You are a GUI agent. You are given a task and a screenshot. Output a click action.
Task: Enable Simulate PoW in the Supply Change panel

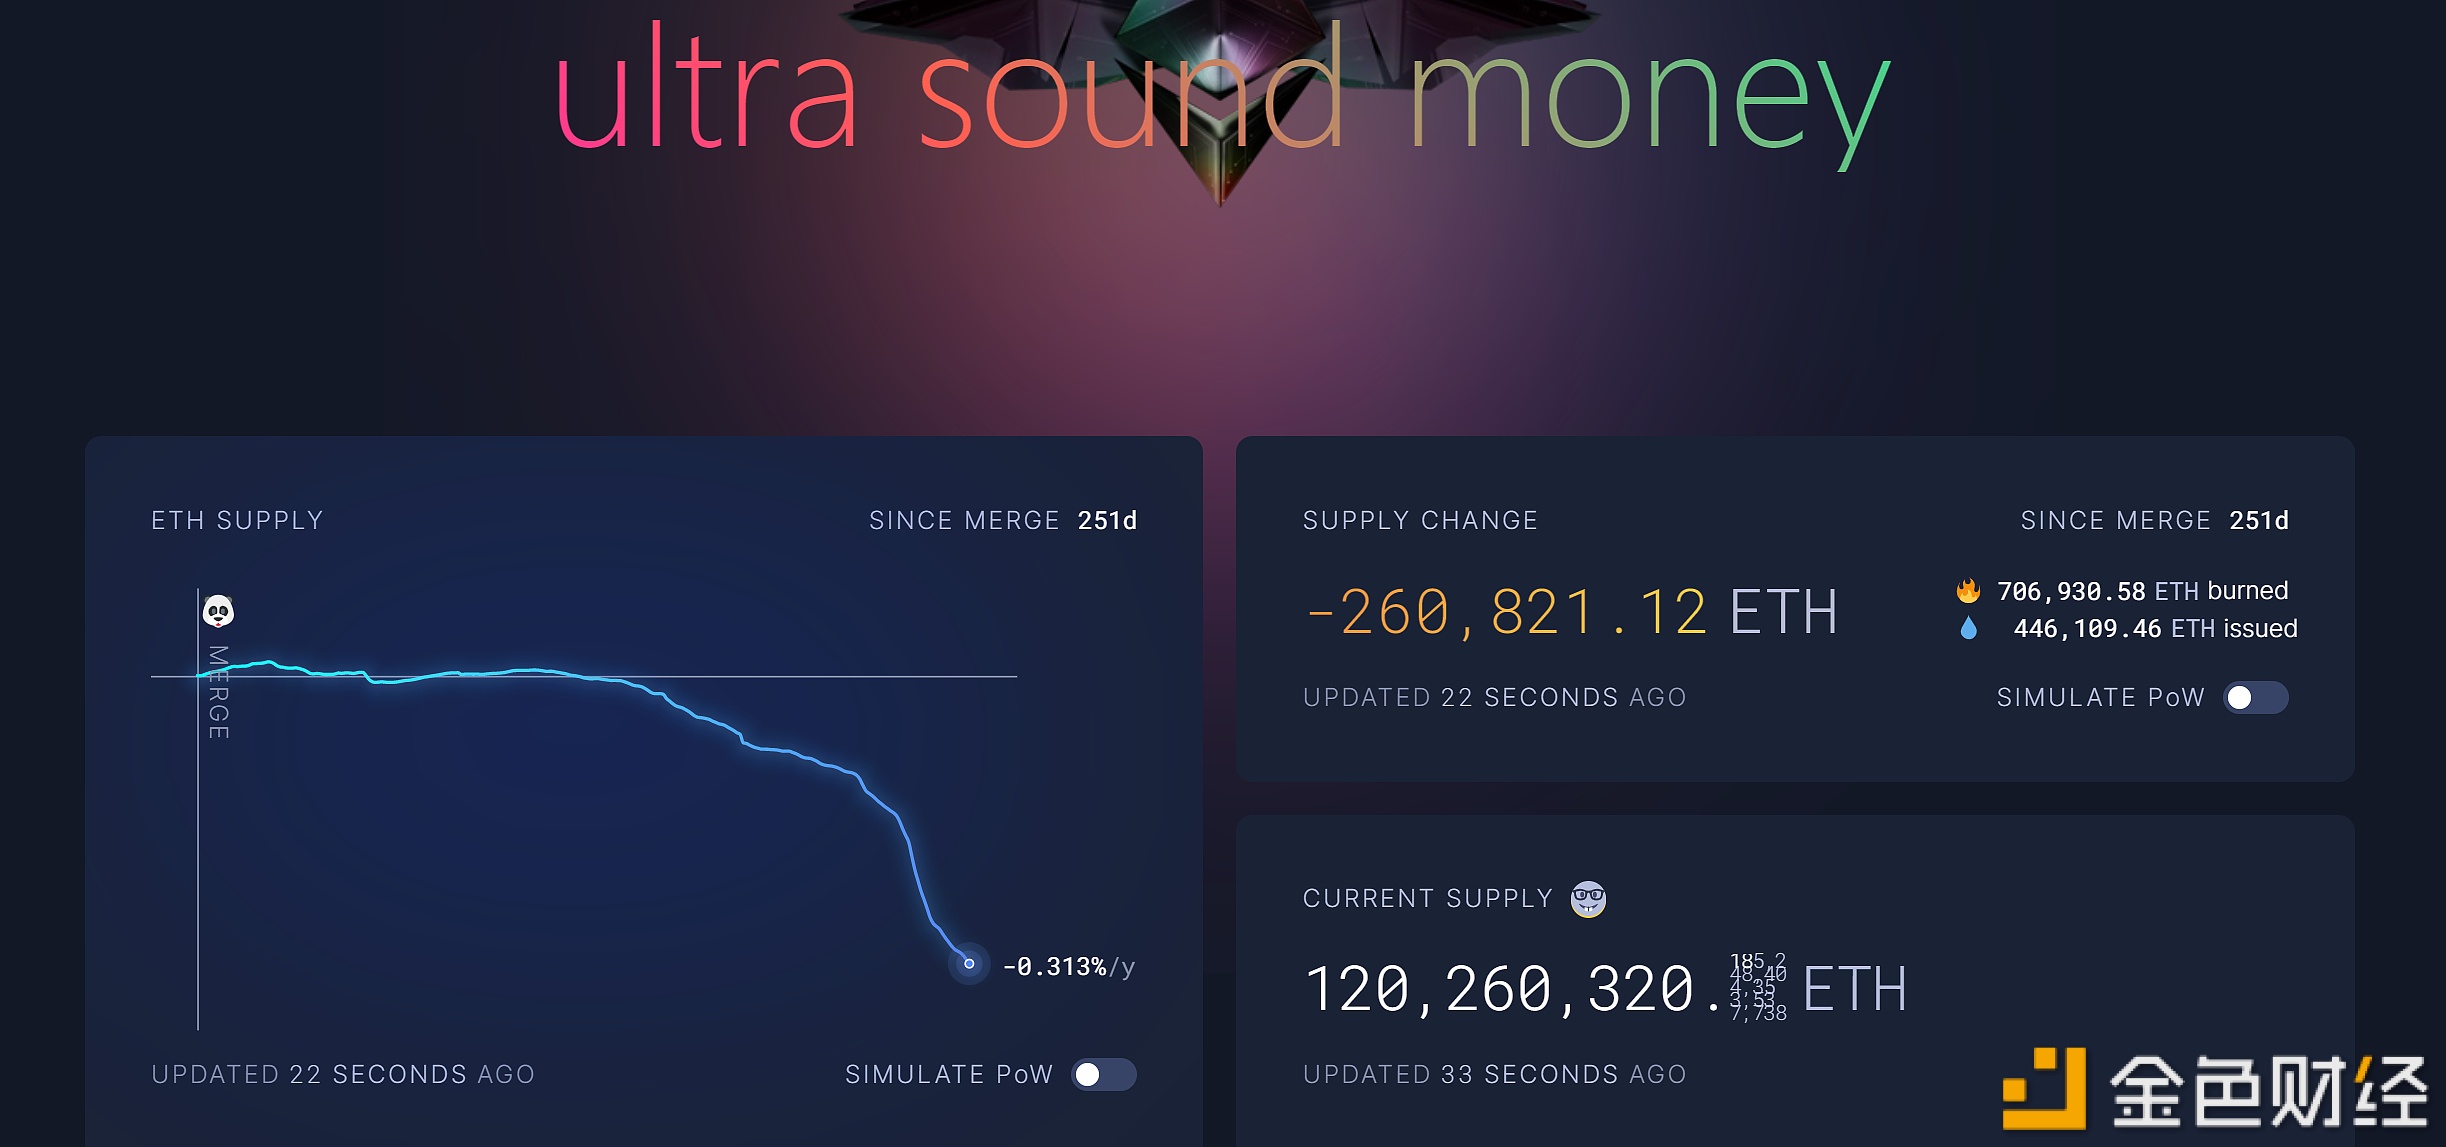tap(2255, 697)
